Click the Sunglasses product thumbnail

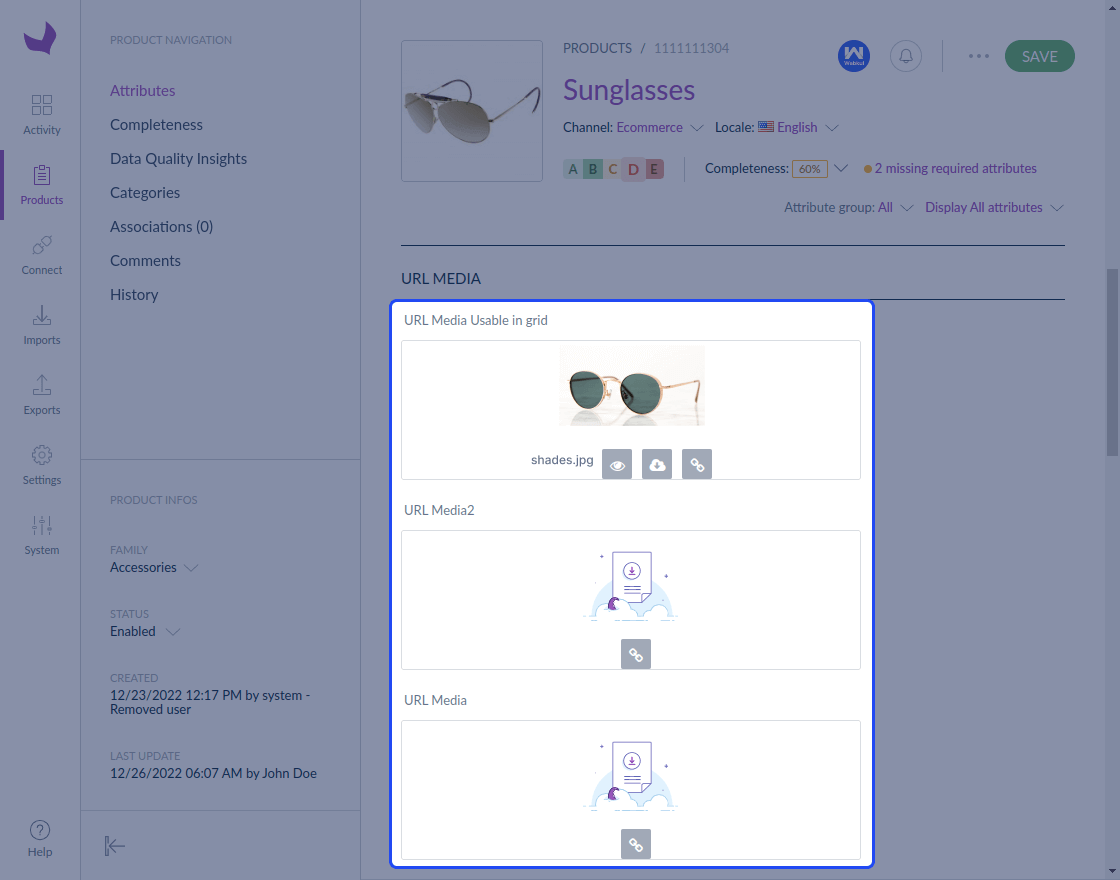click(x=471, y=111)
